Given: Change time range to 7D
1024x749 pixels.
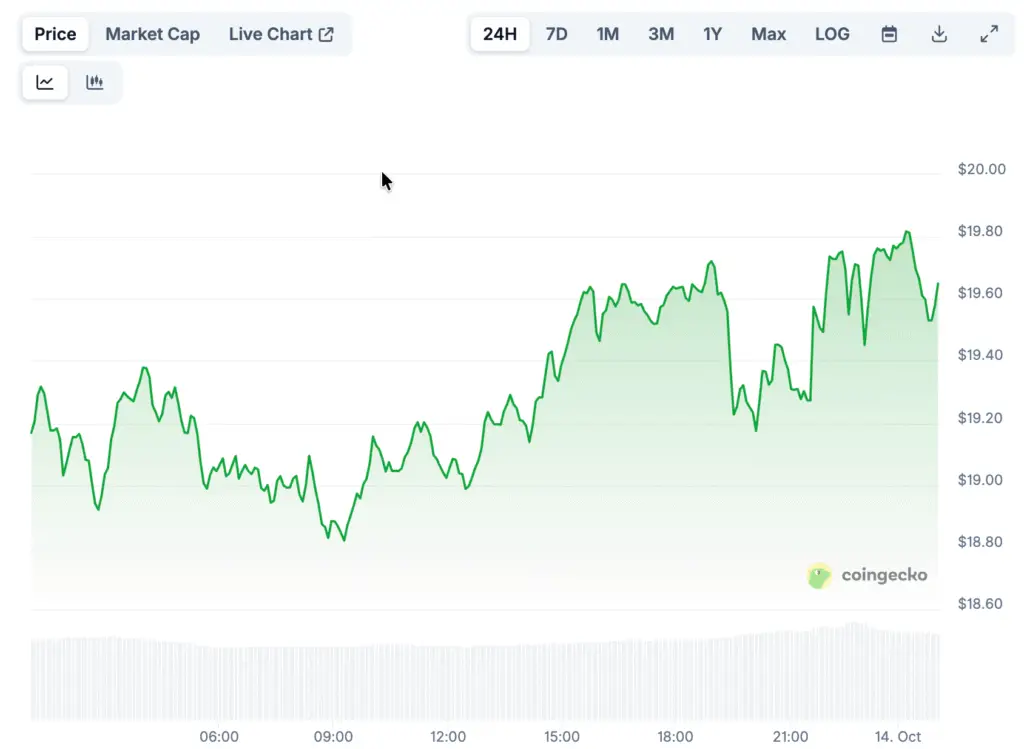Looking at the screenshot, I should coord(556,34).
